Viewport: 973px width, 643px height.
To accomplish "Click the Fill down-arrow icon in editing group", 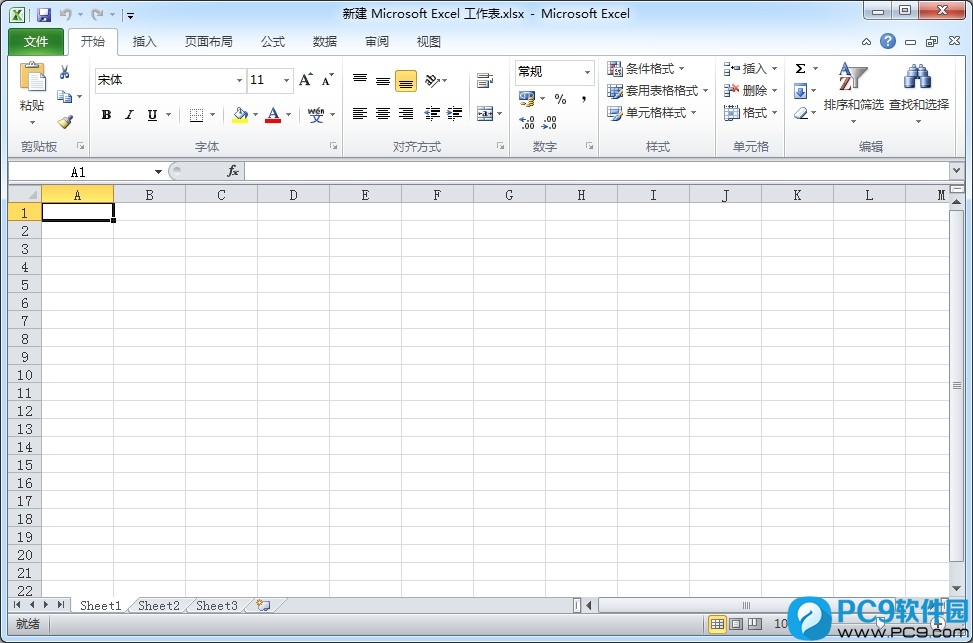I will (x=800, y=91).
